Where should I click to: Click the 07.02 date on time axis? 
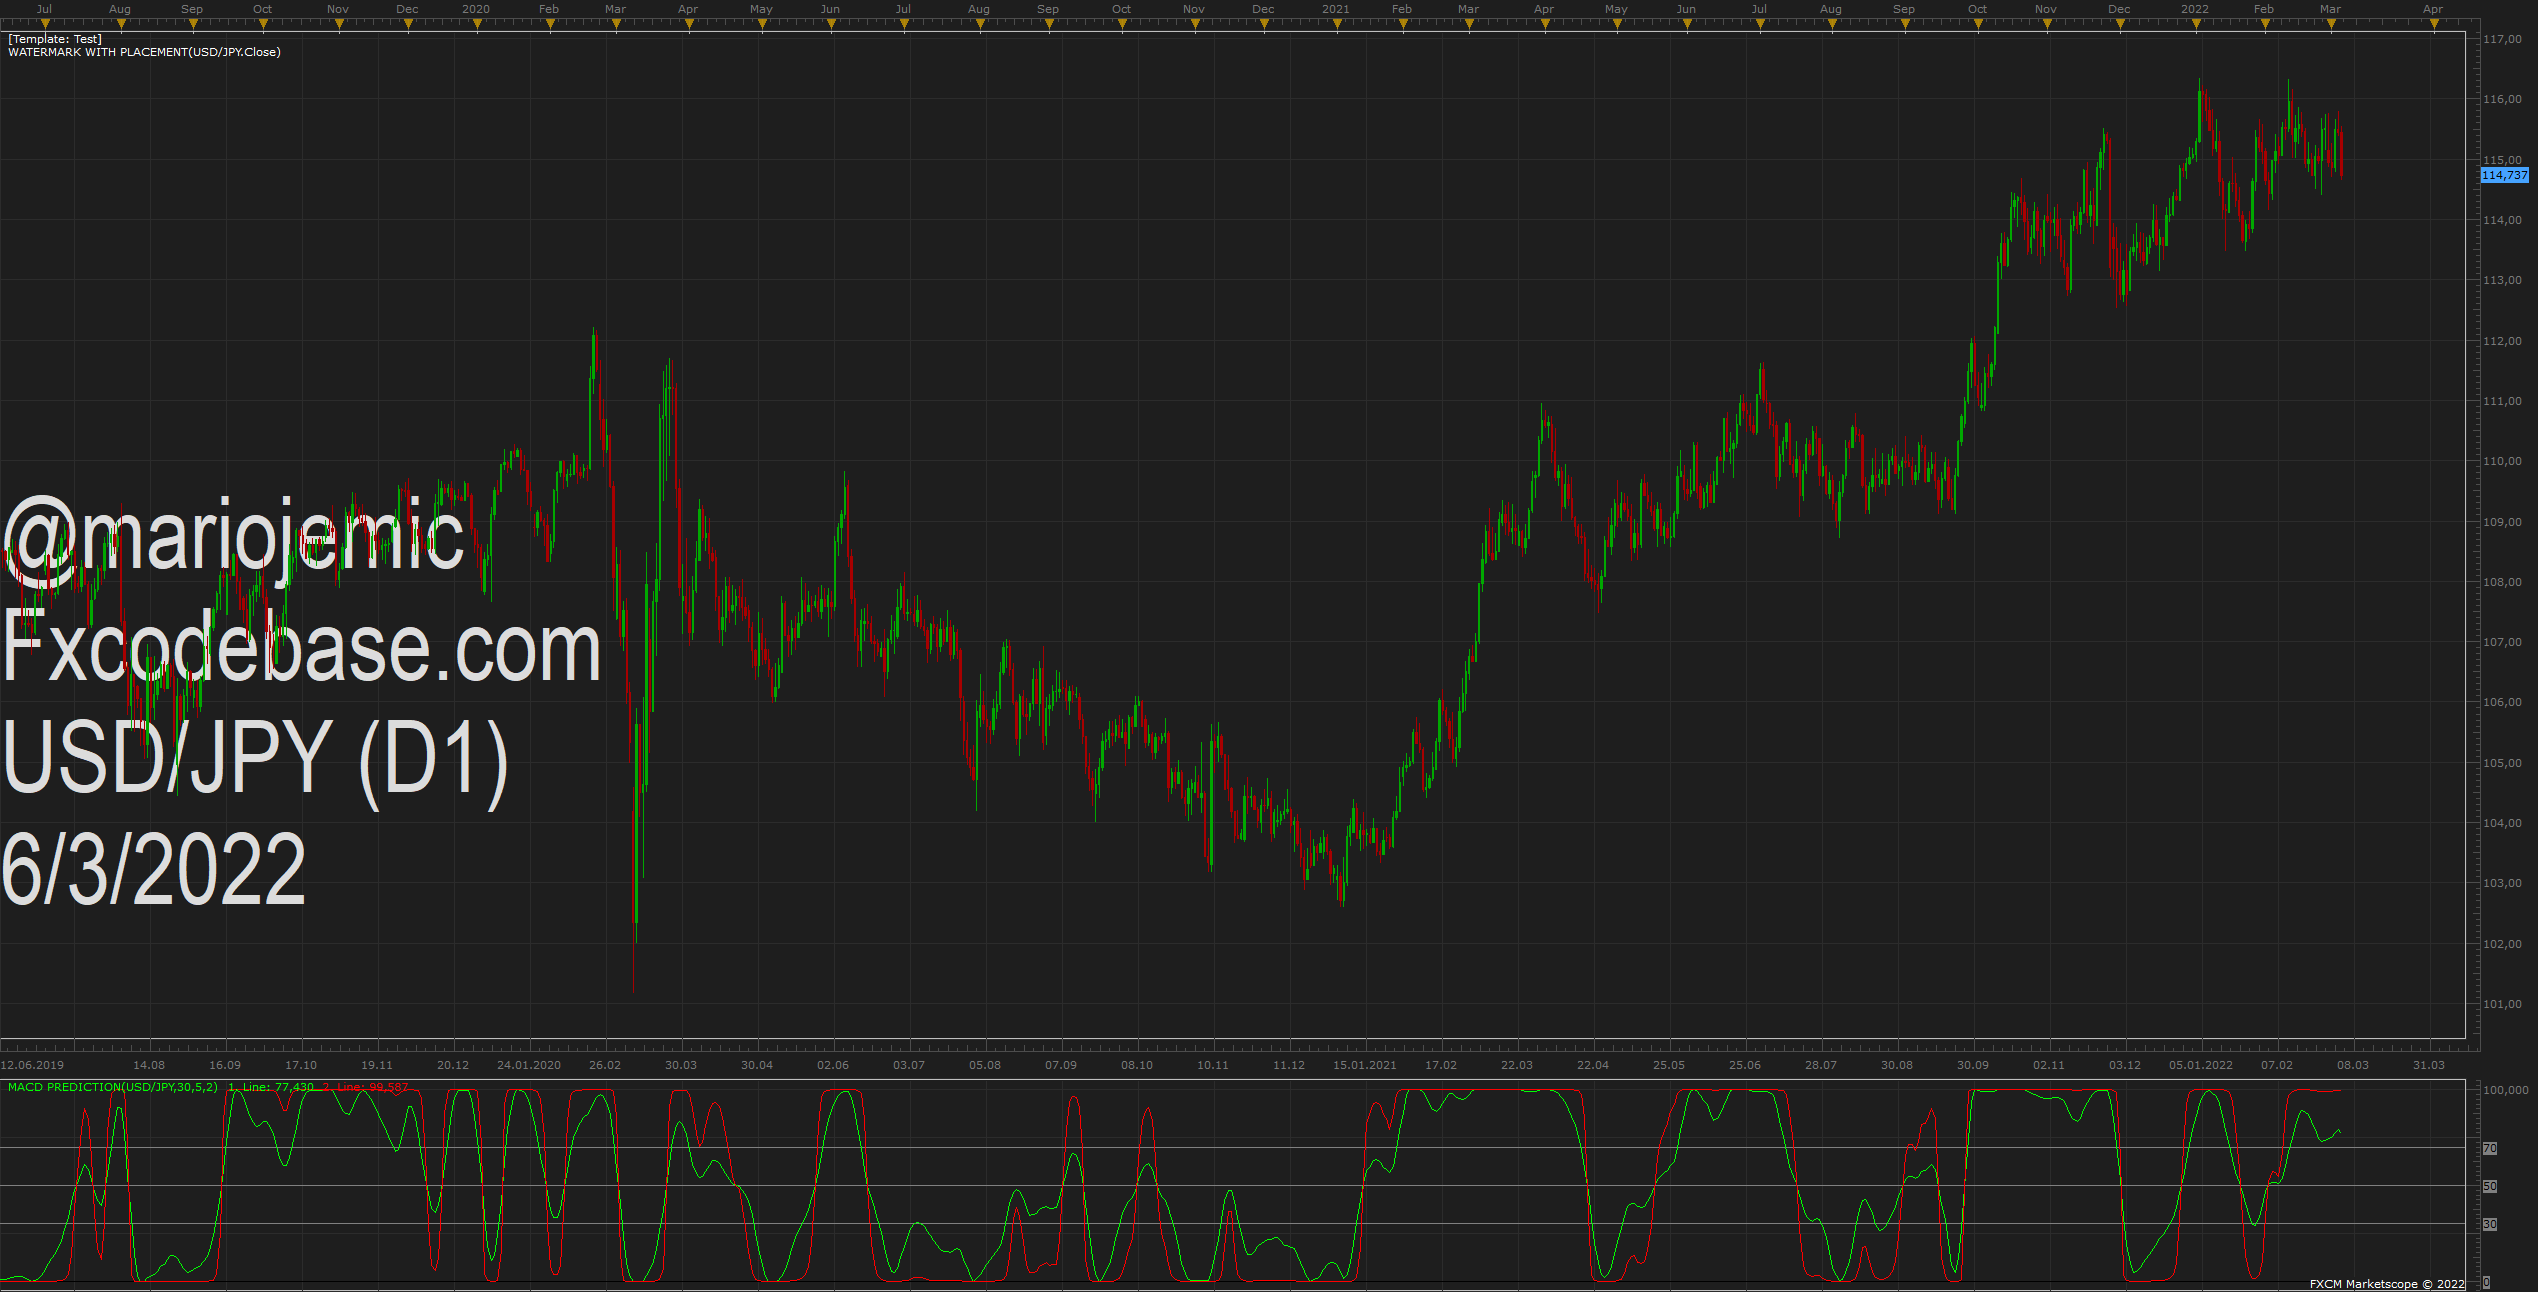[2277, 1065]
